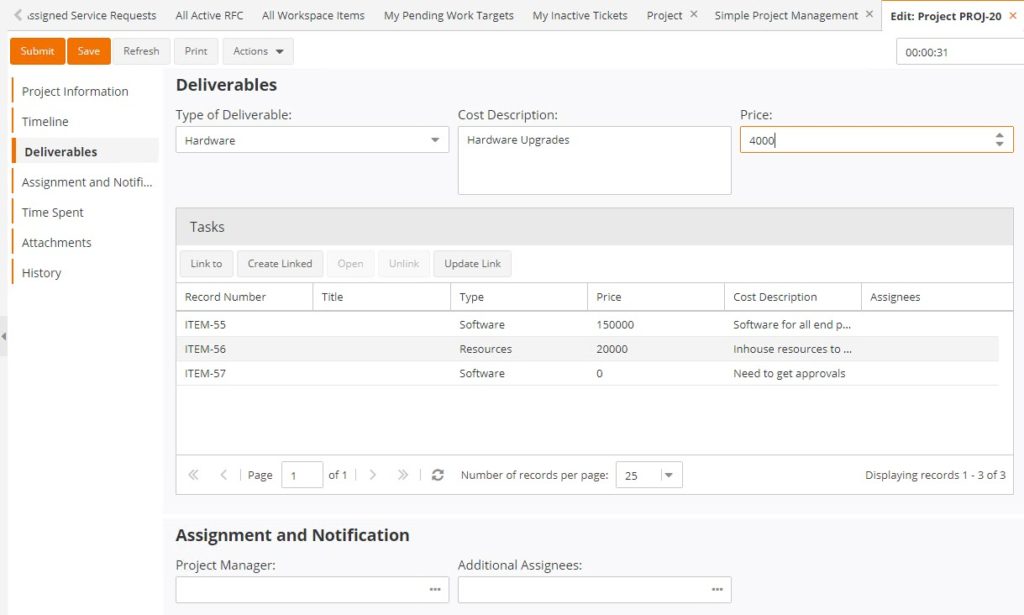
Task: Open the Timeline section in the sidebar
Action: 46,121
